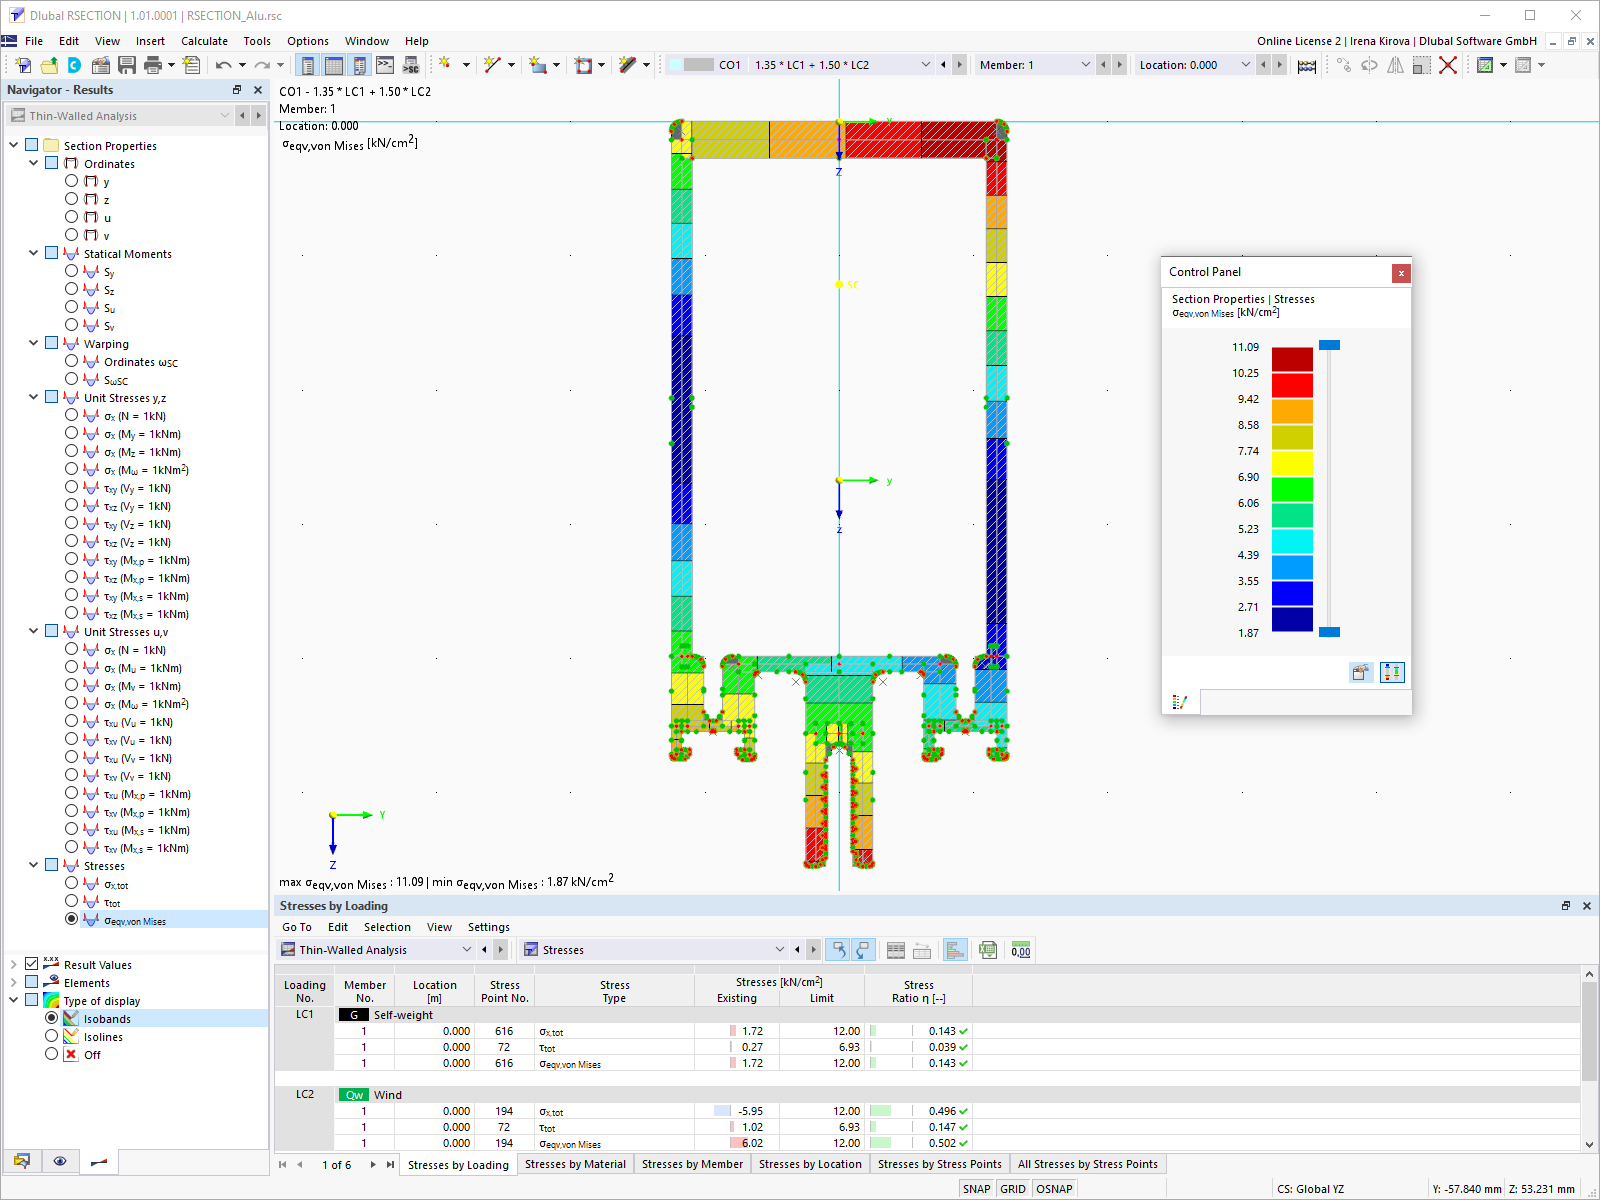1600x1200 pixels.
Task: Click the Delete All icon on the toolbar
Action: pos(1450,65)
